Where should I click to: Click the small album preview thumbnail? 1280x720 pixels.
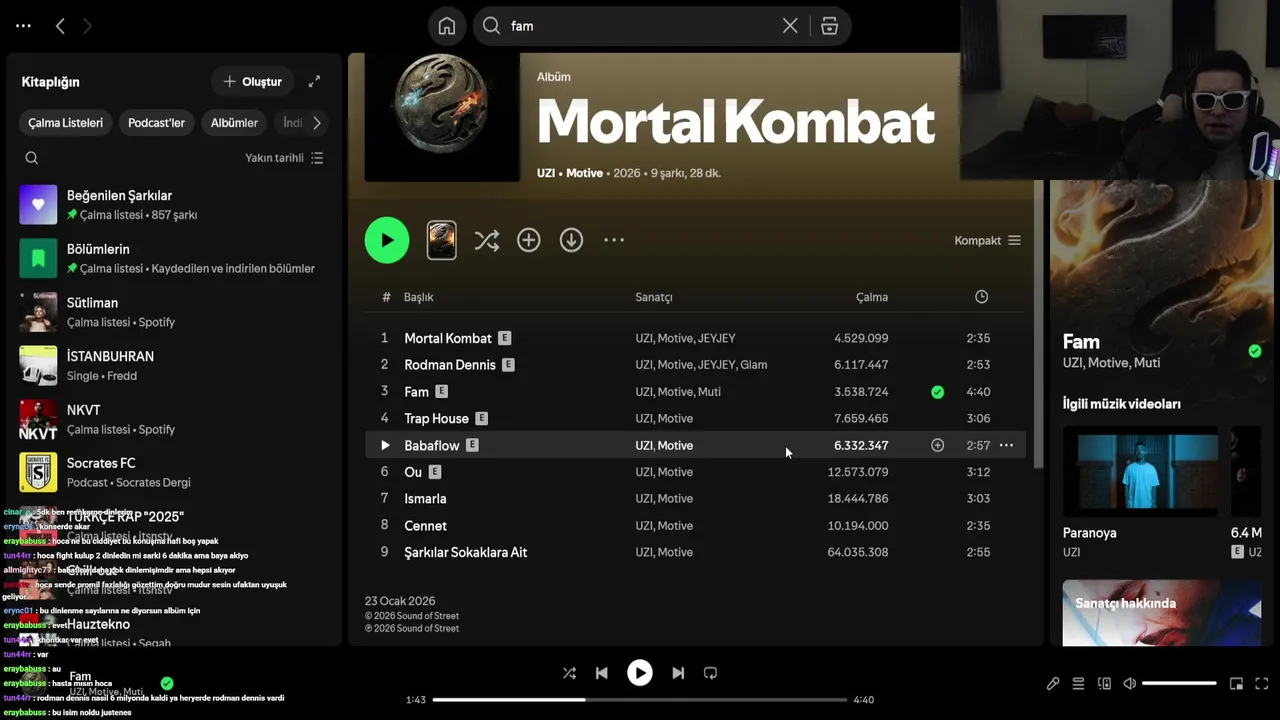pos(442,240)
